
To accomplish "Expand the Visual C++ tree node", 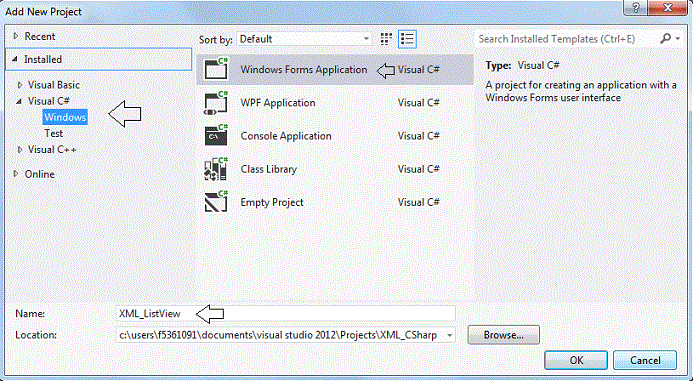I will pyautogui.click(x=20, y=150).
